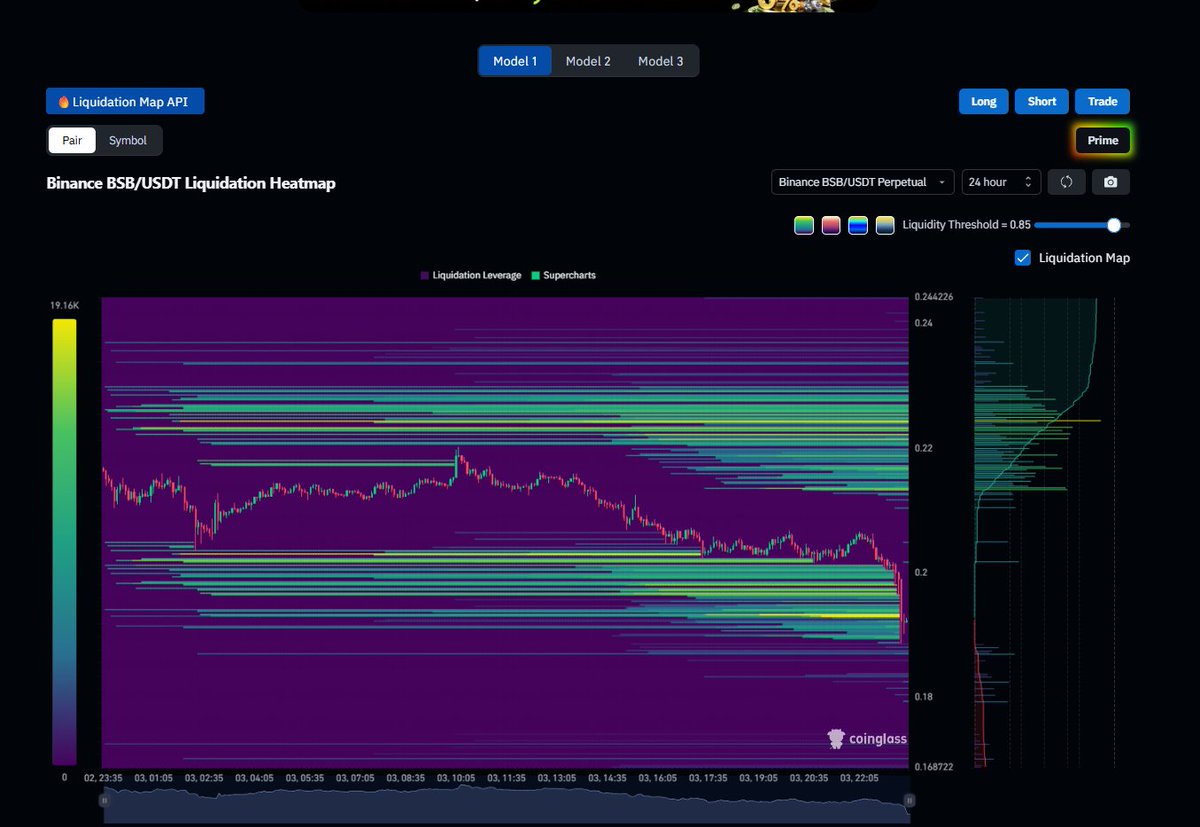Click the 02, 23:35 time axis label

(x=103, y=778)
